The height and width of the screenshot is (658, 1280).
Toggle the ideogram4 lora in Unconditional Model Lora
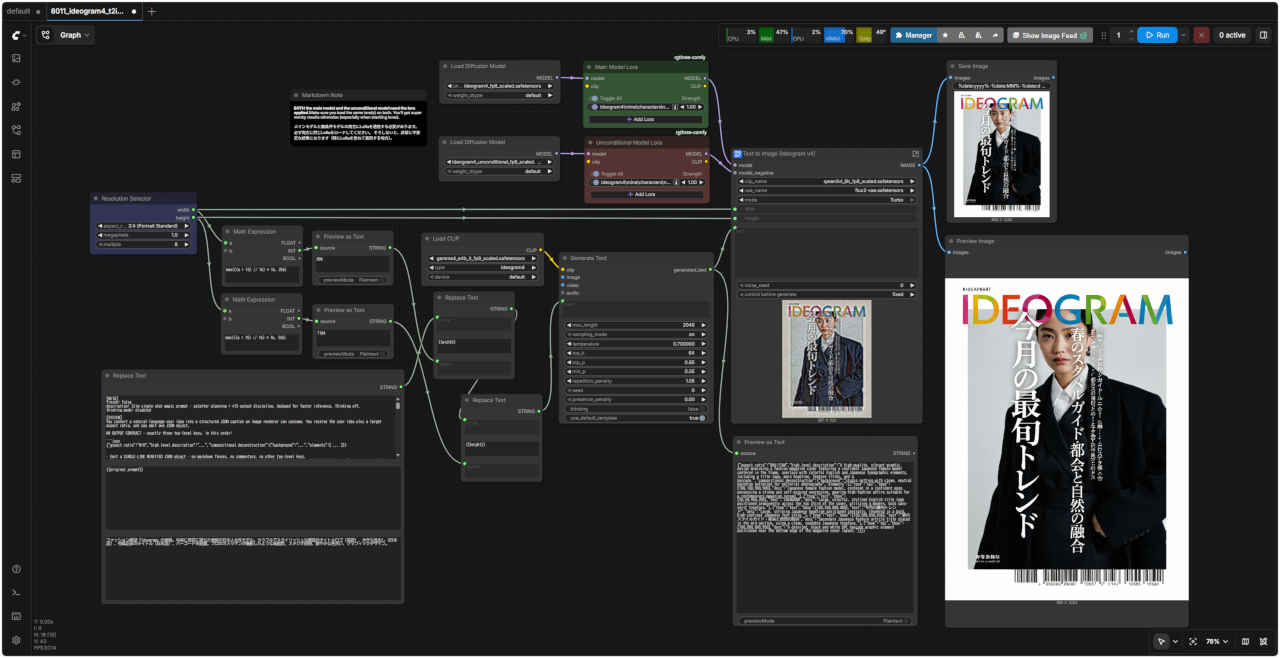click(x=595, y=182)
